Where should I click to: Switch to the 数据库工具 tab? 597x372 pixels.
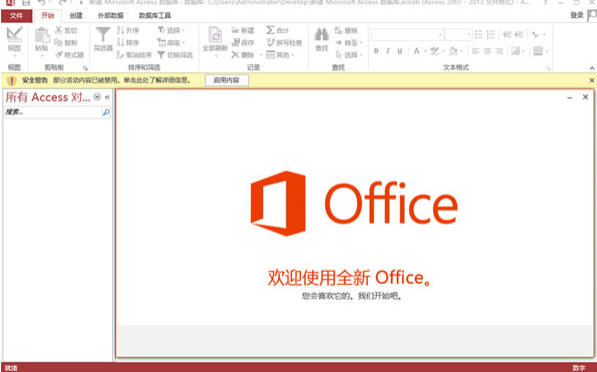155,16
